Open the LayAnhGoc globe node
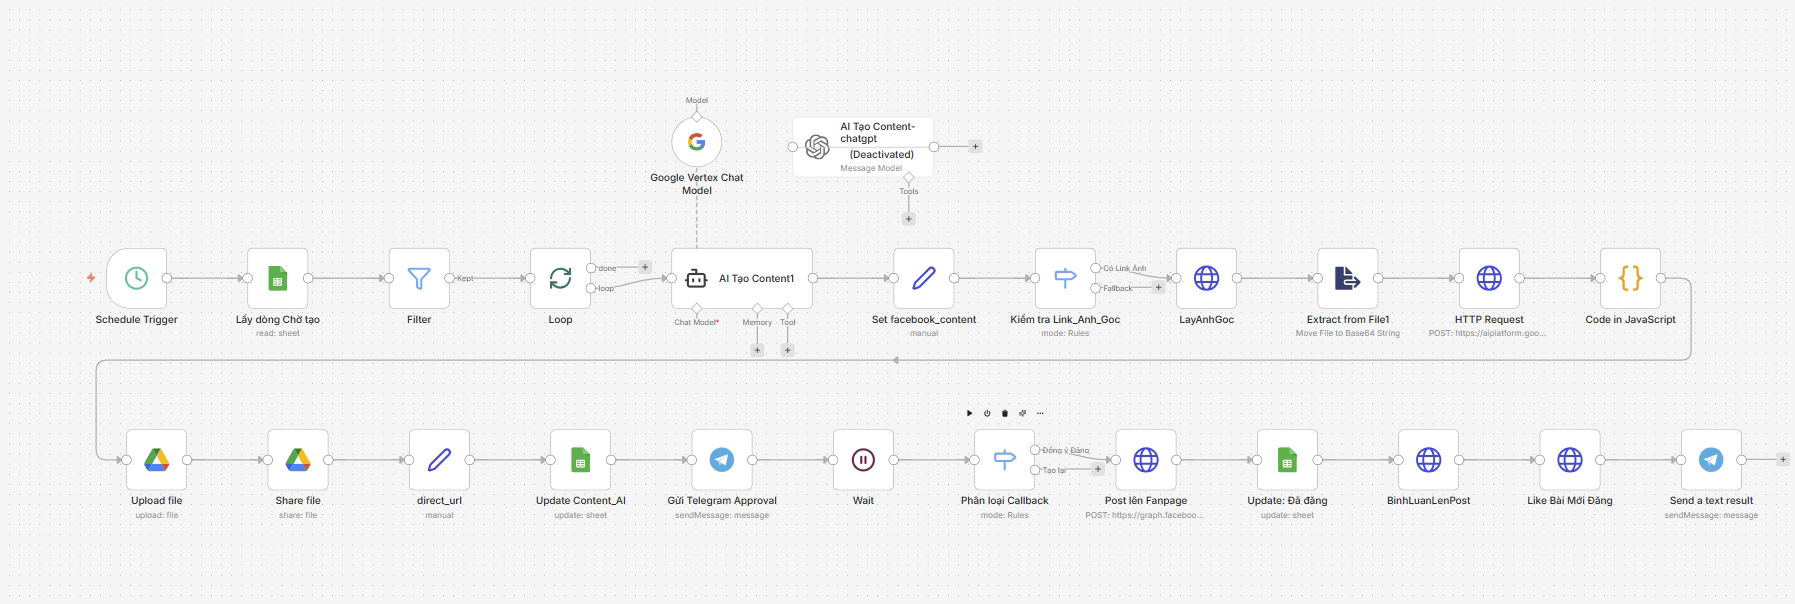The width and height of the screenshot is (1795, 604). [x=1206, y=278]
